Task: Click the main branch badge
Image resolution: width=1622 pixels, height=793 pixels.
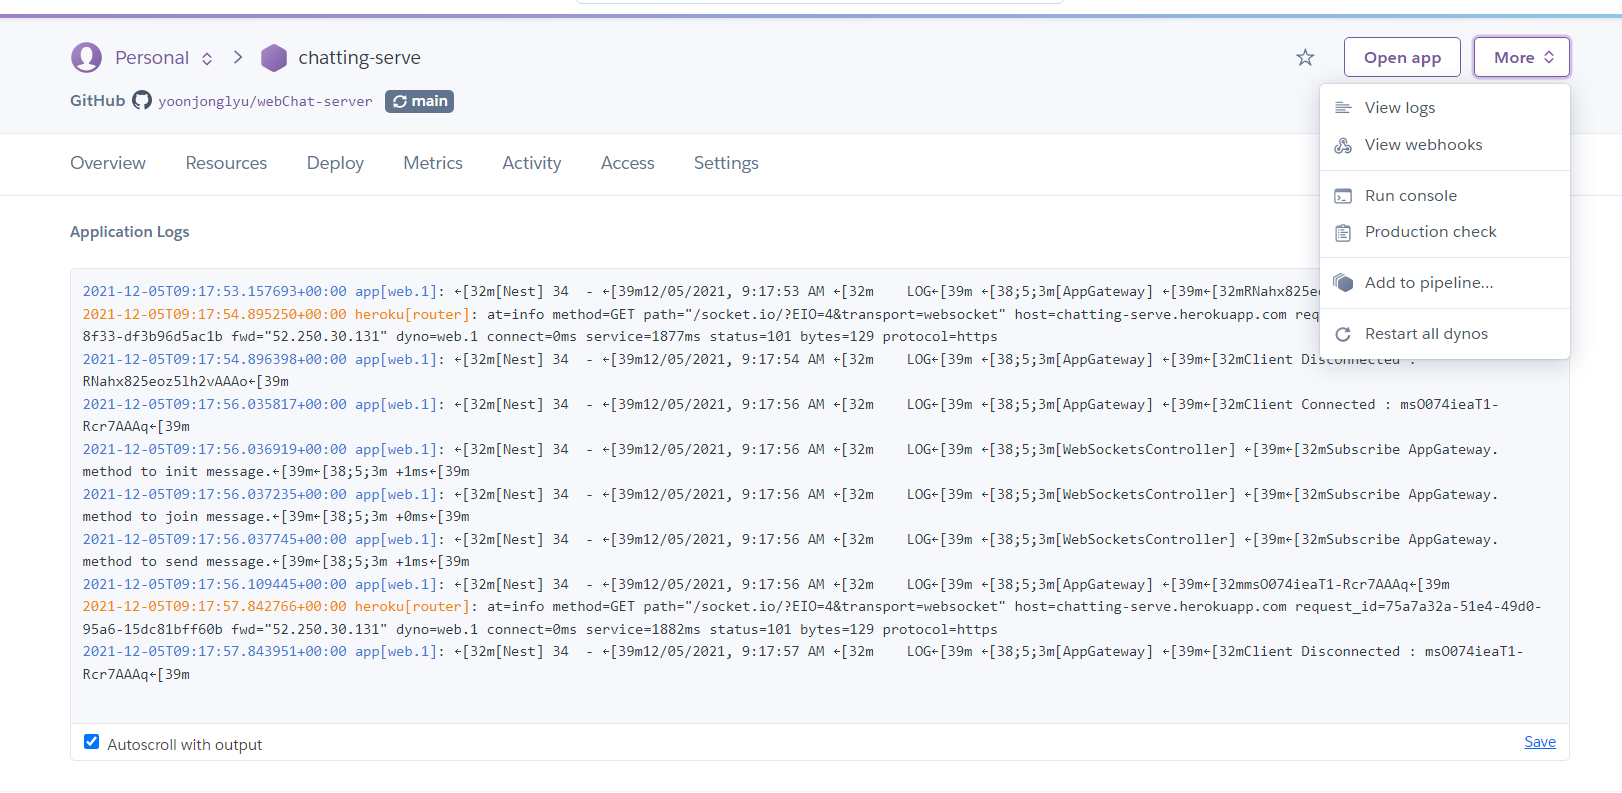Action: tap(419, 101)
